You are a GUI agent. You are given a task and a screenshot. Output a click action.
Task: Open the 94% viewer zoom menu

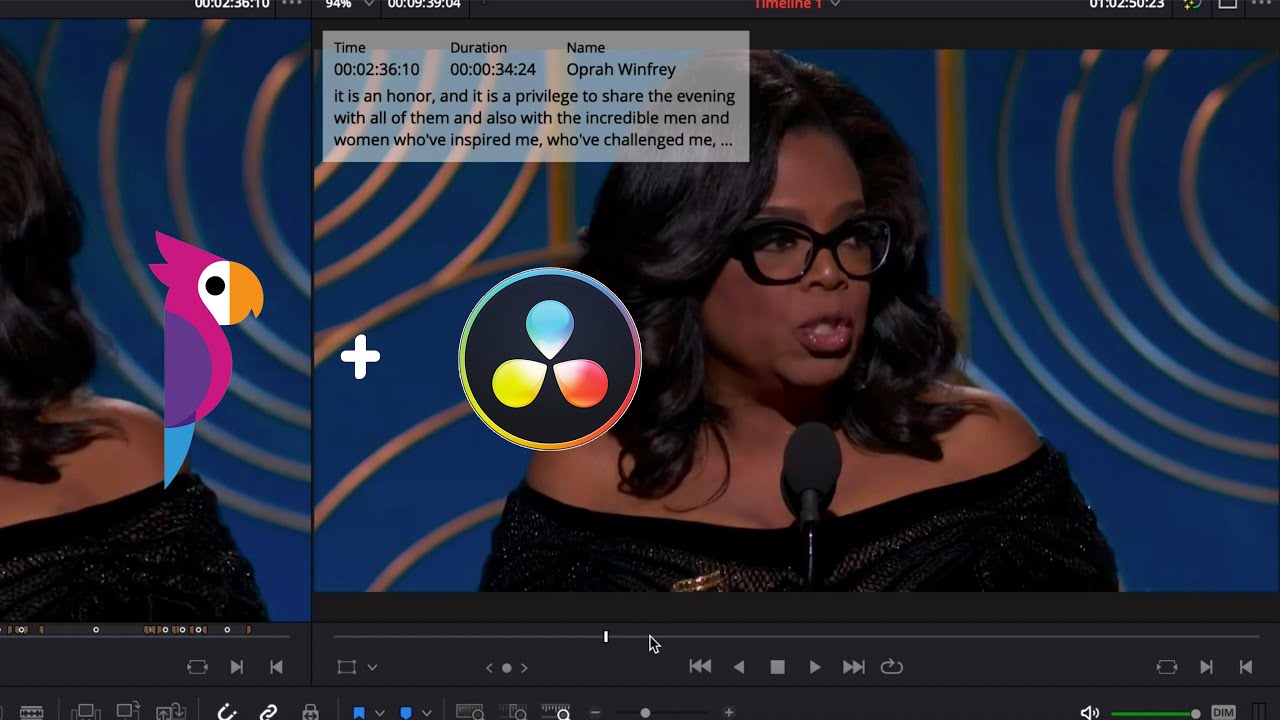[x=368, y=5]
